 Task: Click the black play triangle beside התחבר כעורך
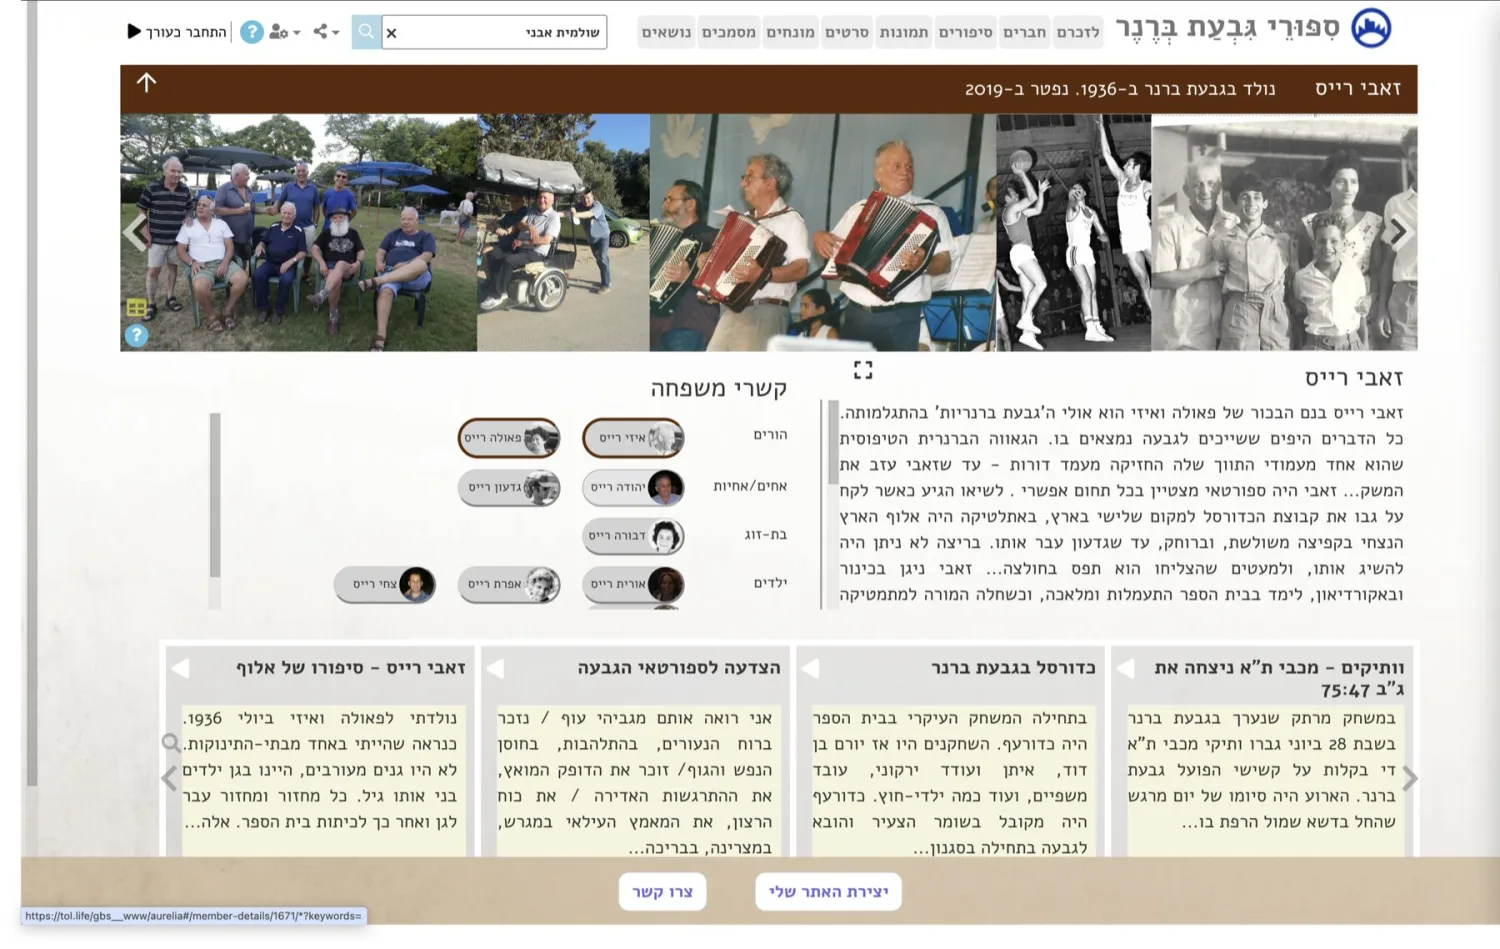pos(134,31)
